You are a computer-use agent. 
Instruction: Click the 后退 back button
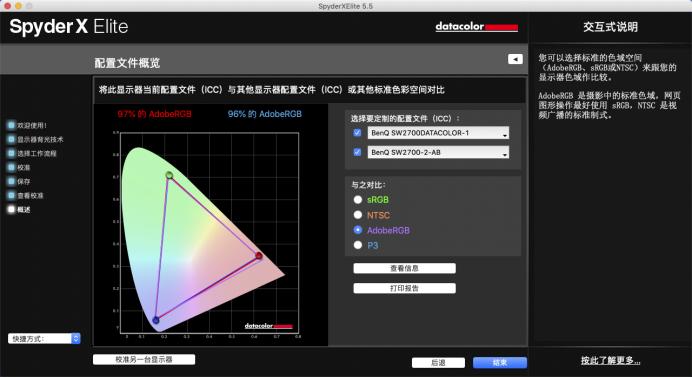point(438,363)
